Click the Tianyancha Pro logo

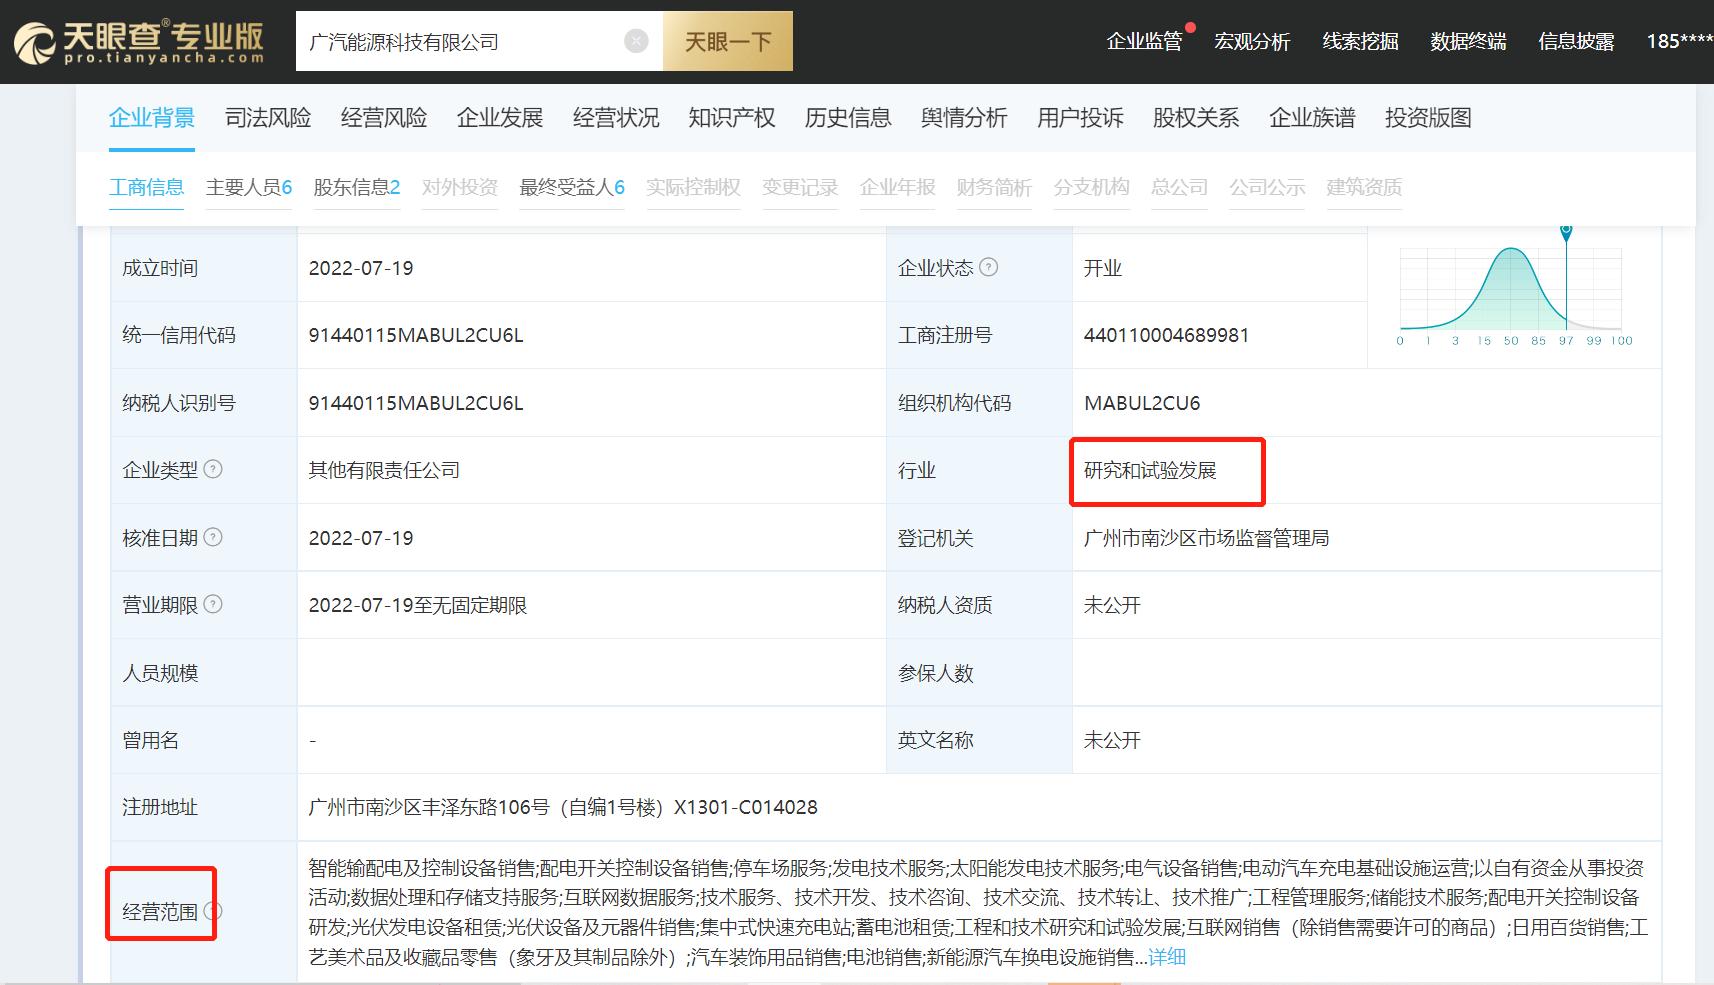point(139,42)
